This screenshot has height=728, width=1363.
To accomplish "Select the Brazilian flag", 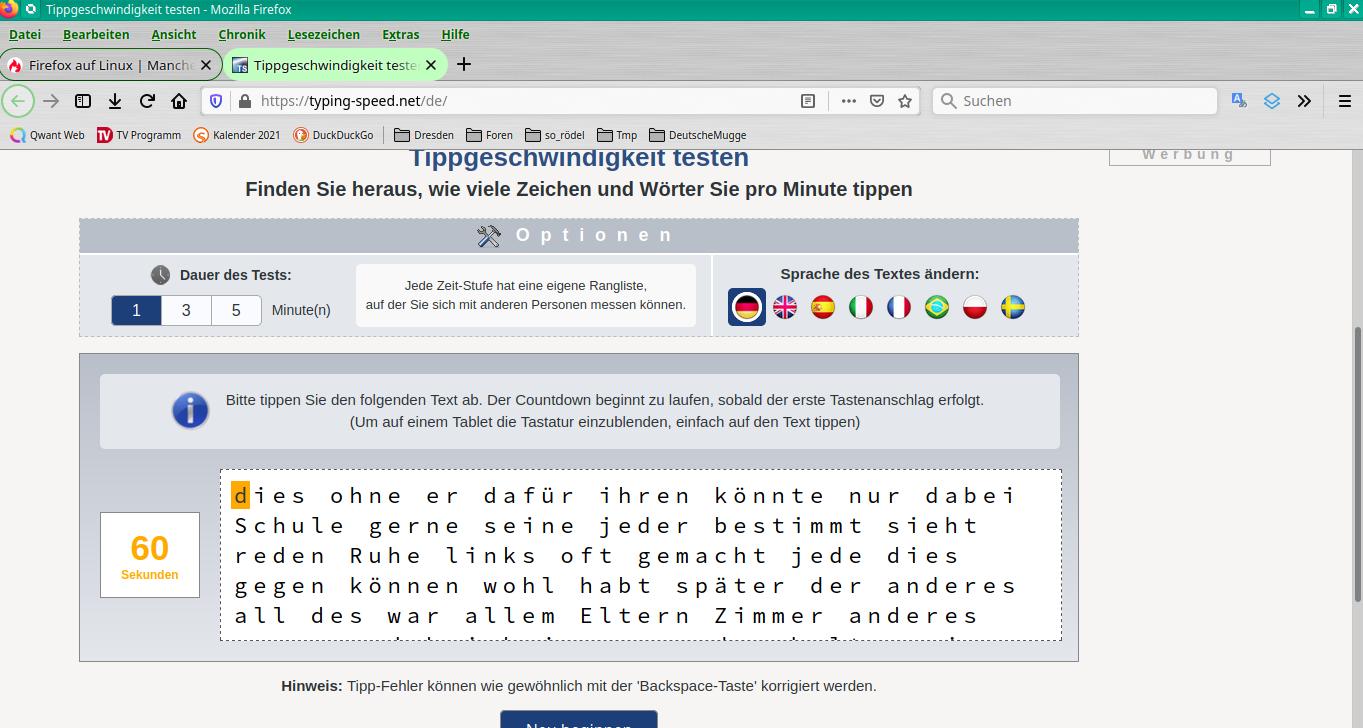I will (x=937, y=307).
